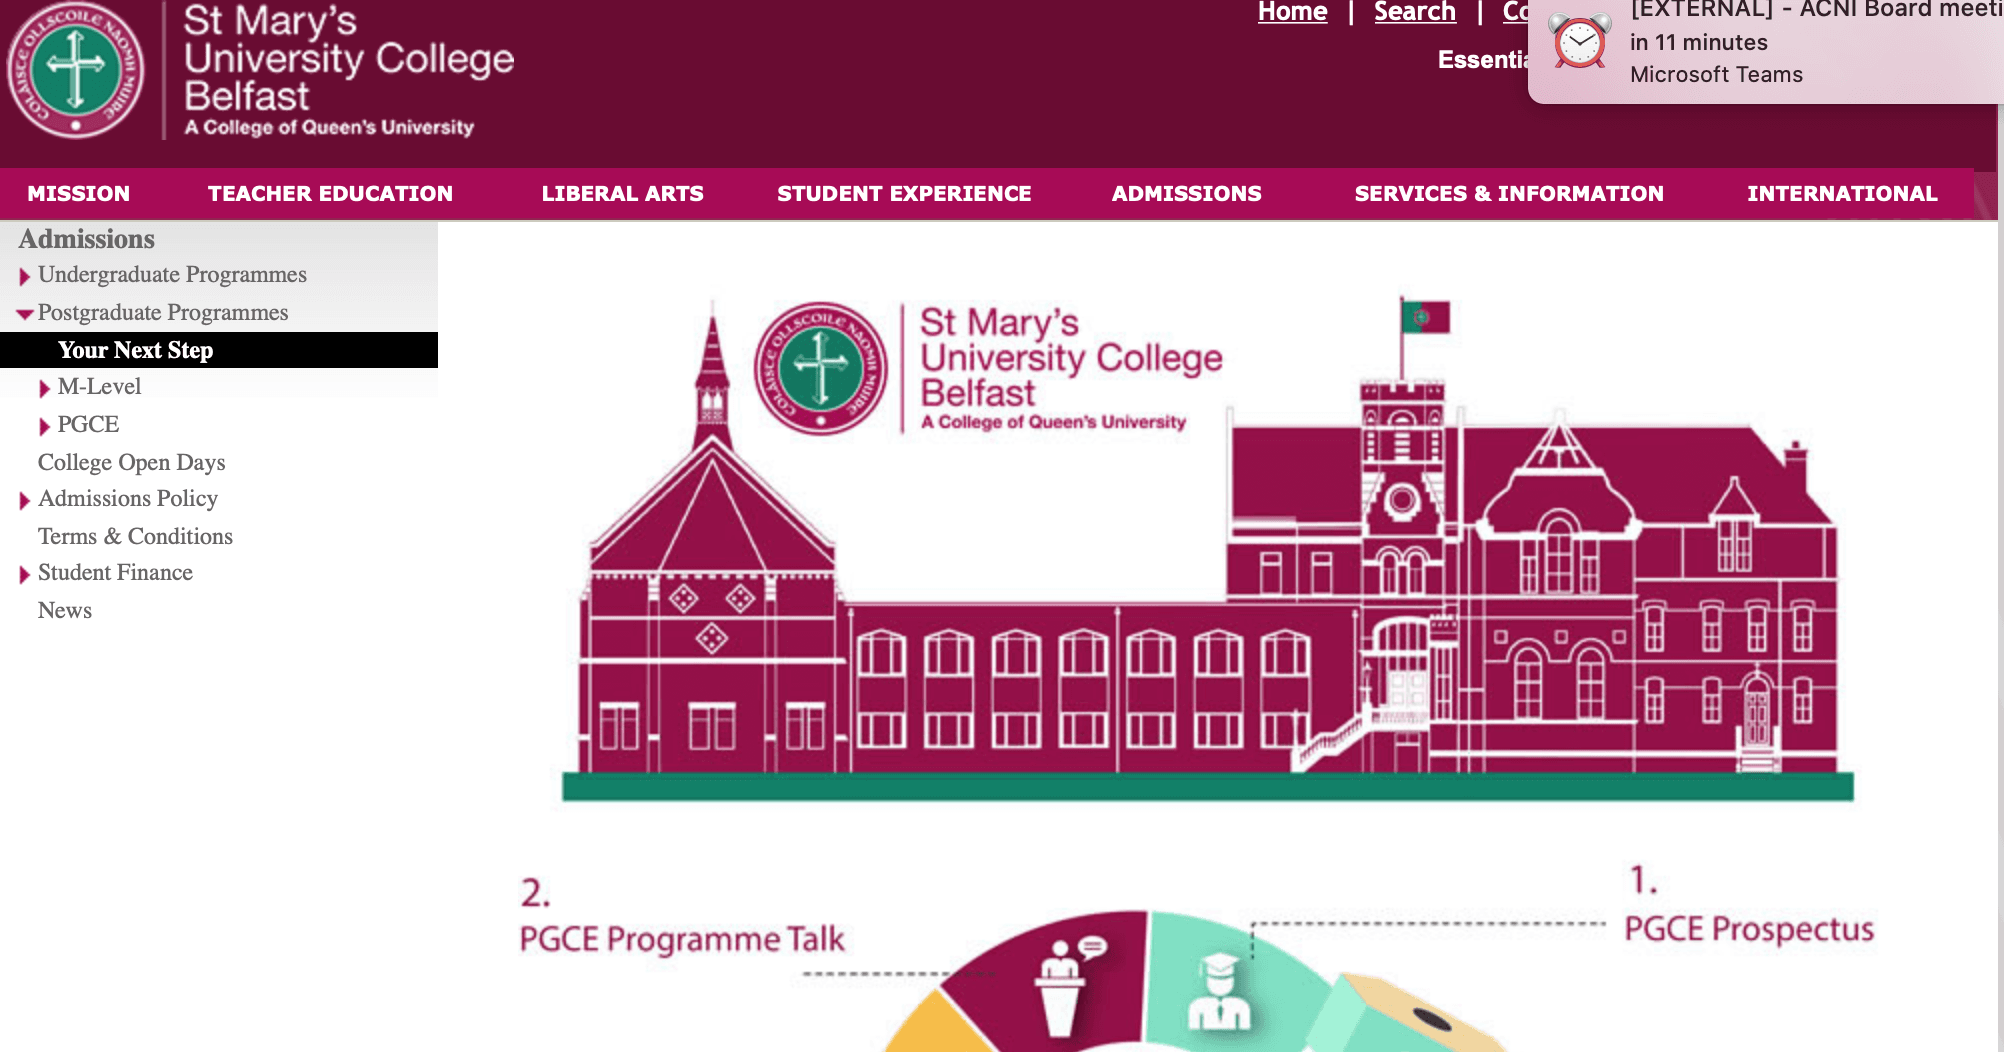The image size is (2004, 1052).
Task: Expand Admissions Policy in the sidebar
Action: pyautogui.click(x=24, y=500)
